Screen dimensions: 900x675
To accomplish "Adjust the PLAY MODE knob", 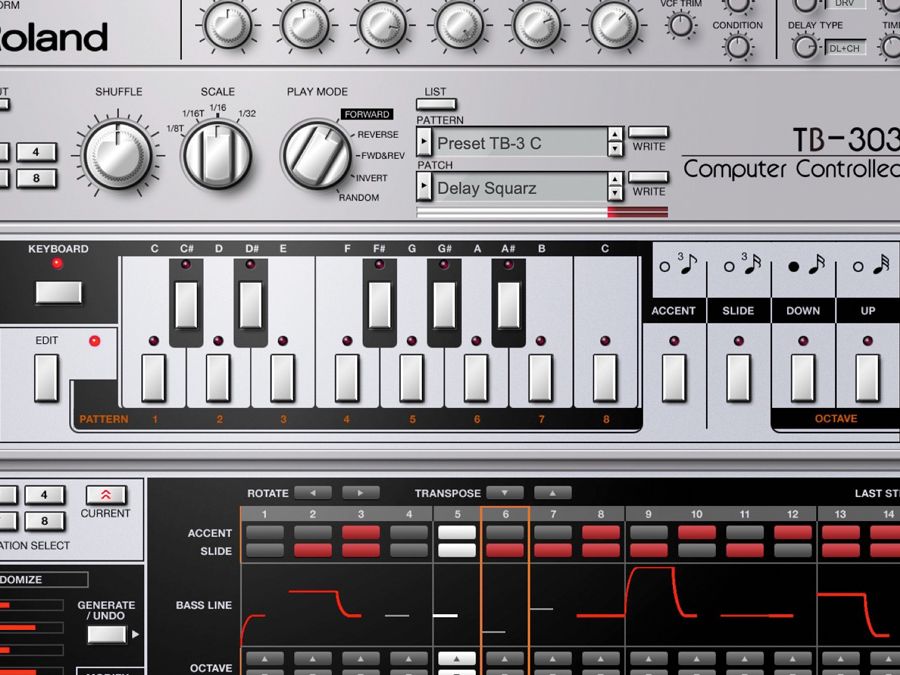I will (316, 155).
